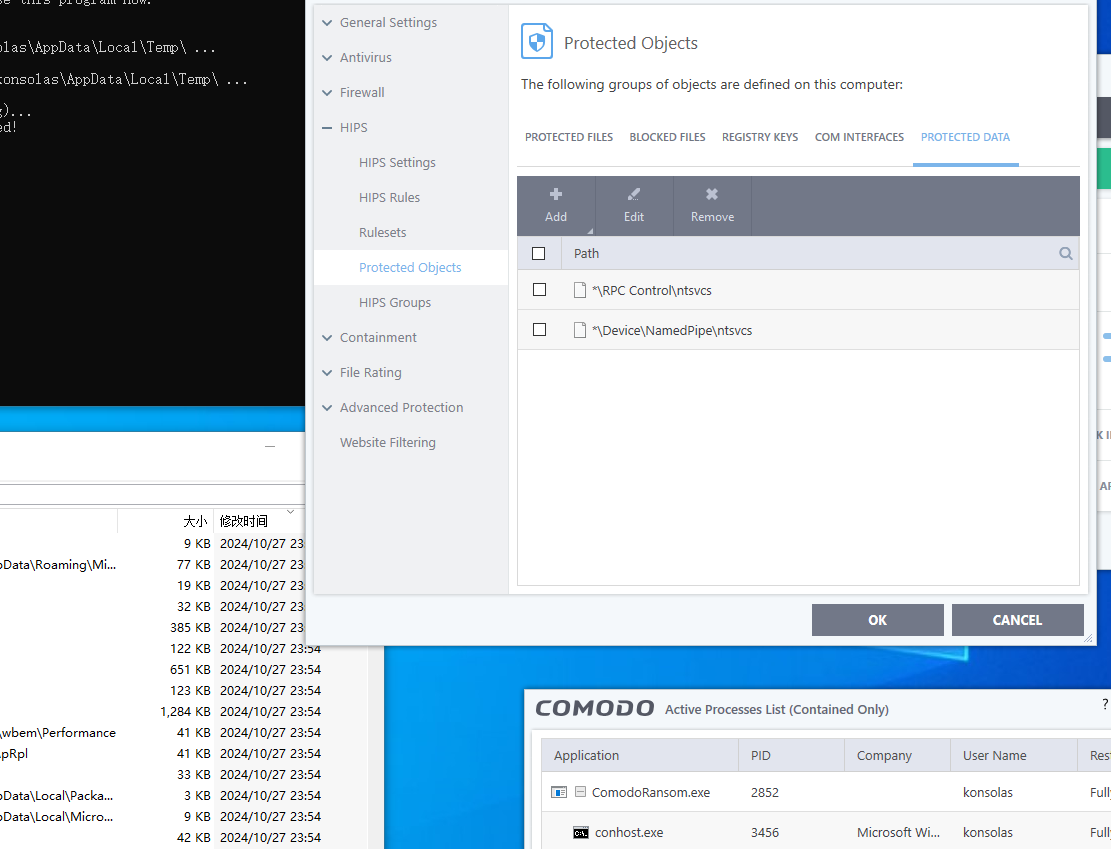Expand General Settings section
1111x849 pixels.
tap(327, 23)
